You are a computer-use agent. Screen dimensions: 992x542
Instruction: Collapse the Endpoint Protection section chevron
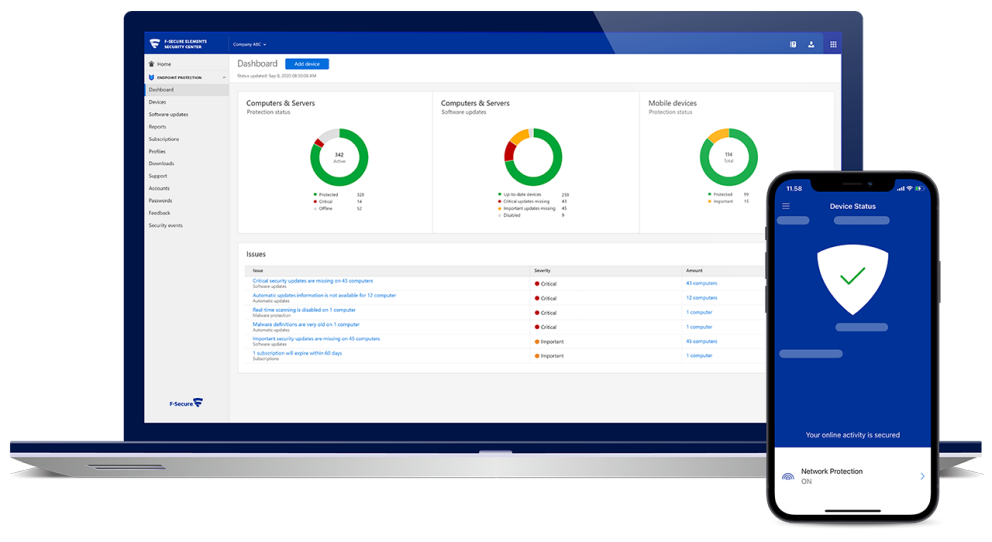click(223, 77)
